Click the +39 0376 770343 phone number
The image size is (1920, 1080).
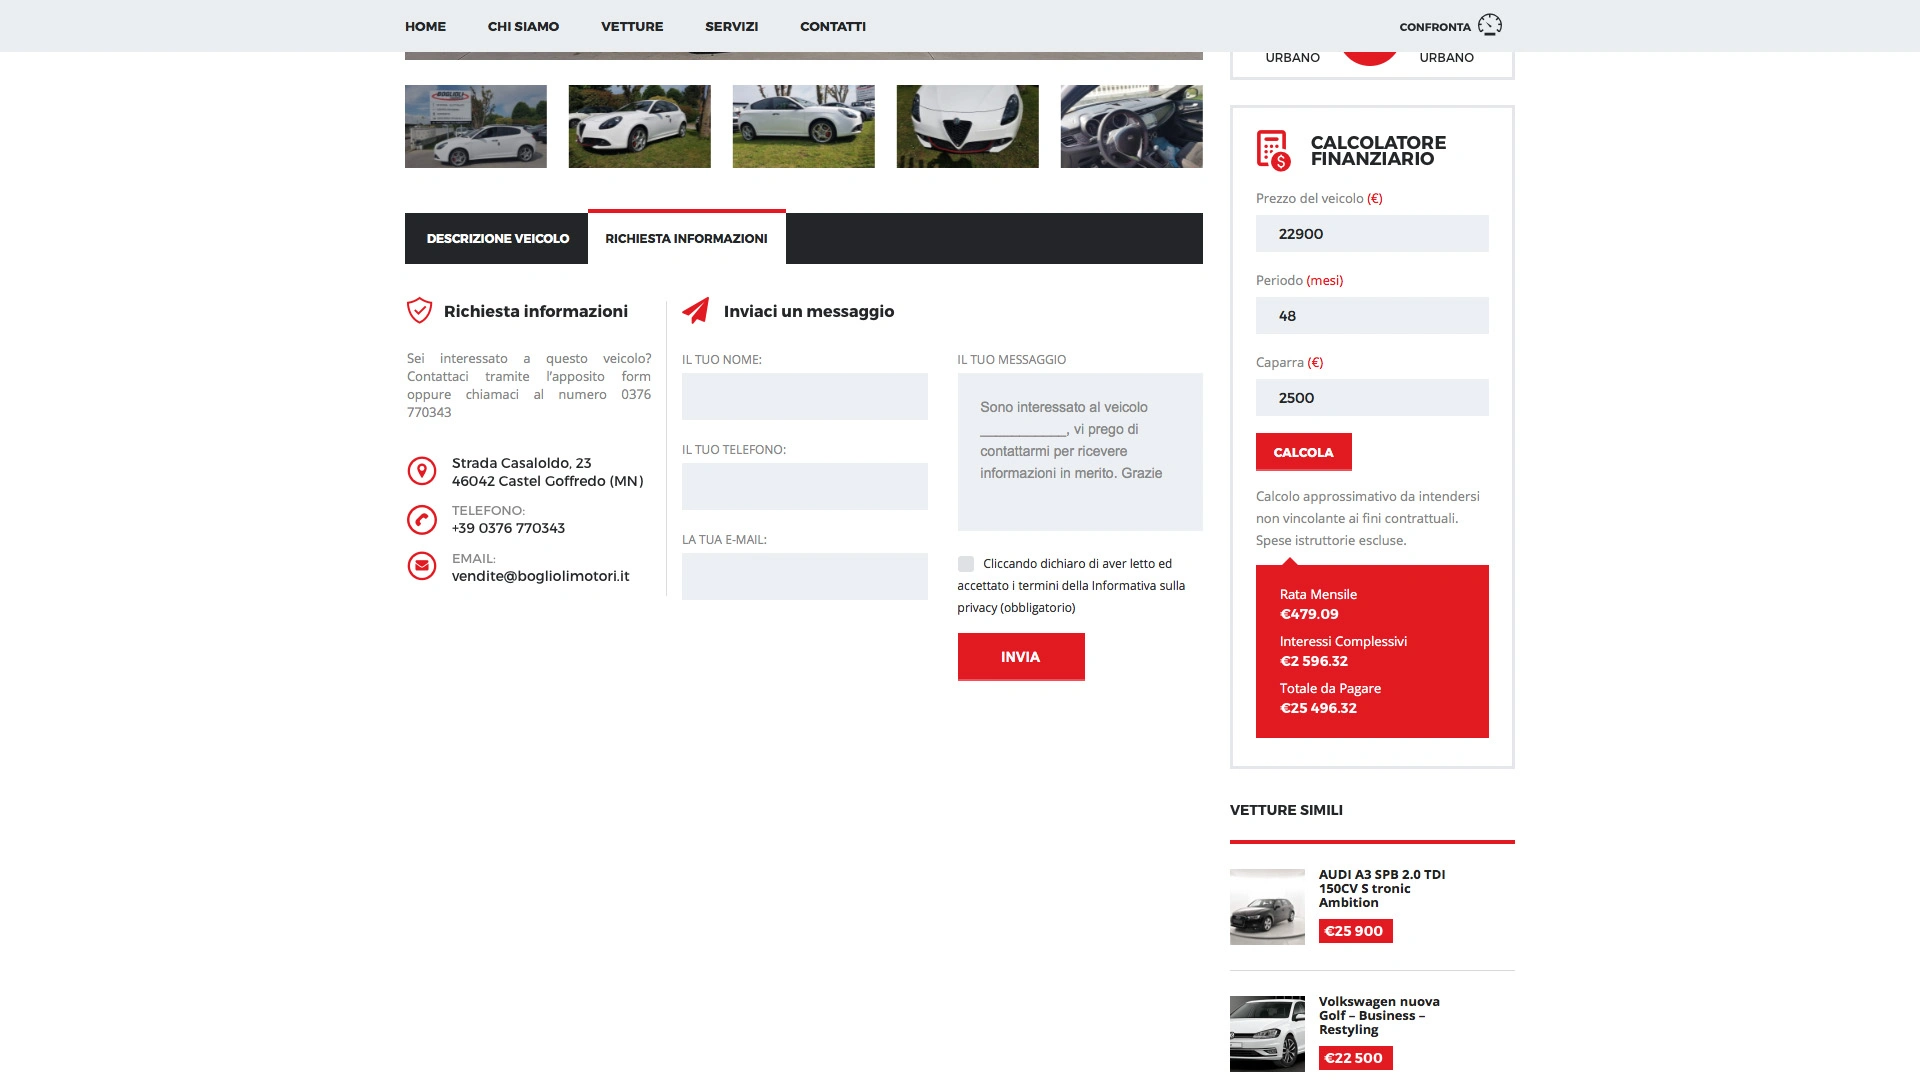pyautogui.click(x=508, y=528)
